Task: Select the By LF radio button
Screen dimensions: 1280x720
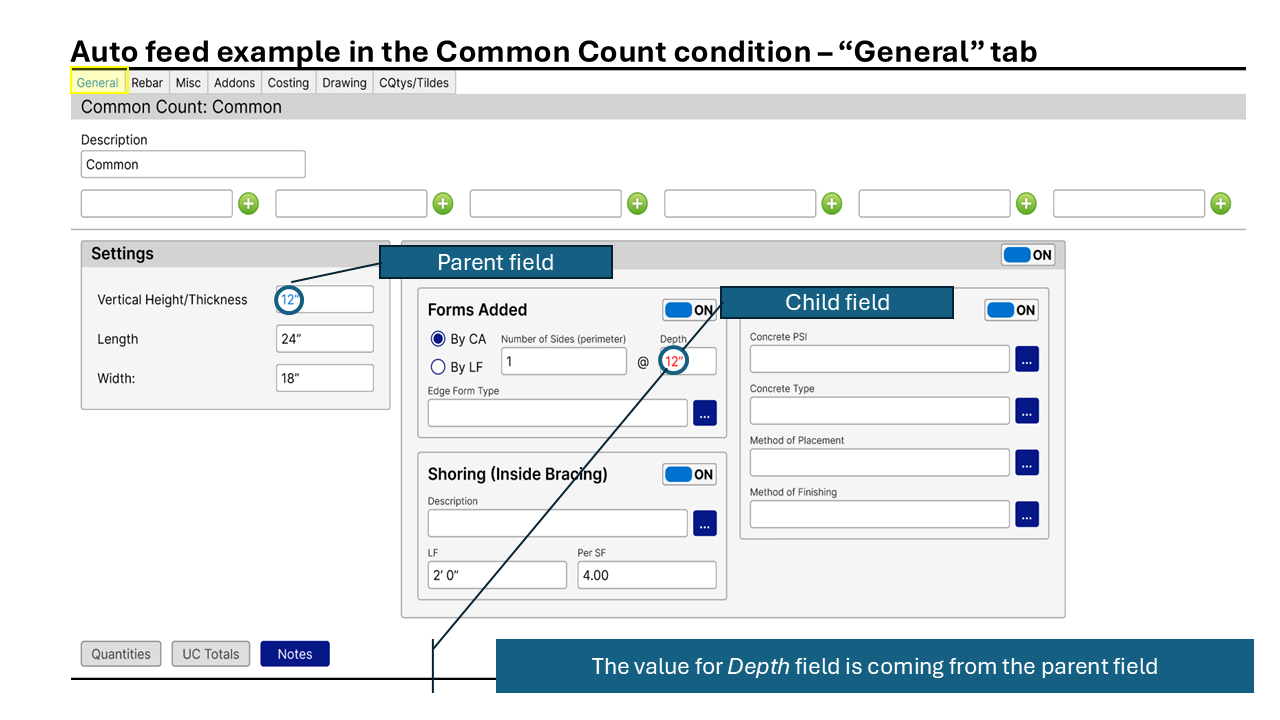Action: click(x=438, y=367)
